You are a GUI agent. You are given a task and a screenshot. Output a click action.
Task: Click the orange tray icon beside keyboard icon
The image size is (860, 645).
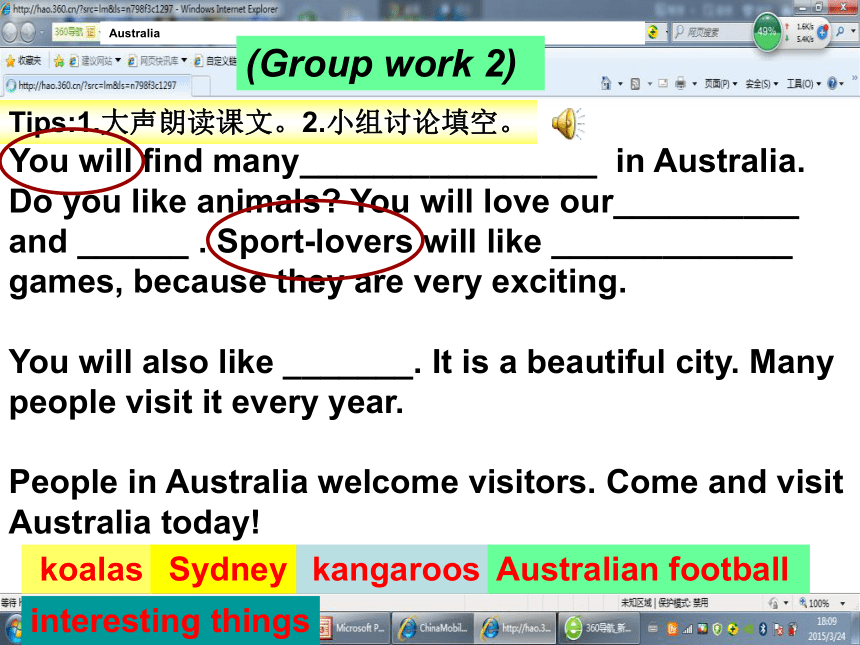[x=672, y=629]
